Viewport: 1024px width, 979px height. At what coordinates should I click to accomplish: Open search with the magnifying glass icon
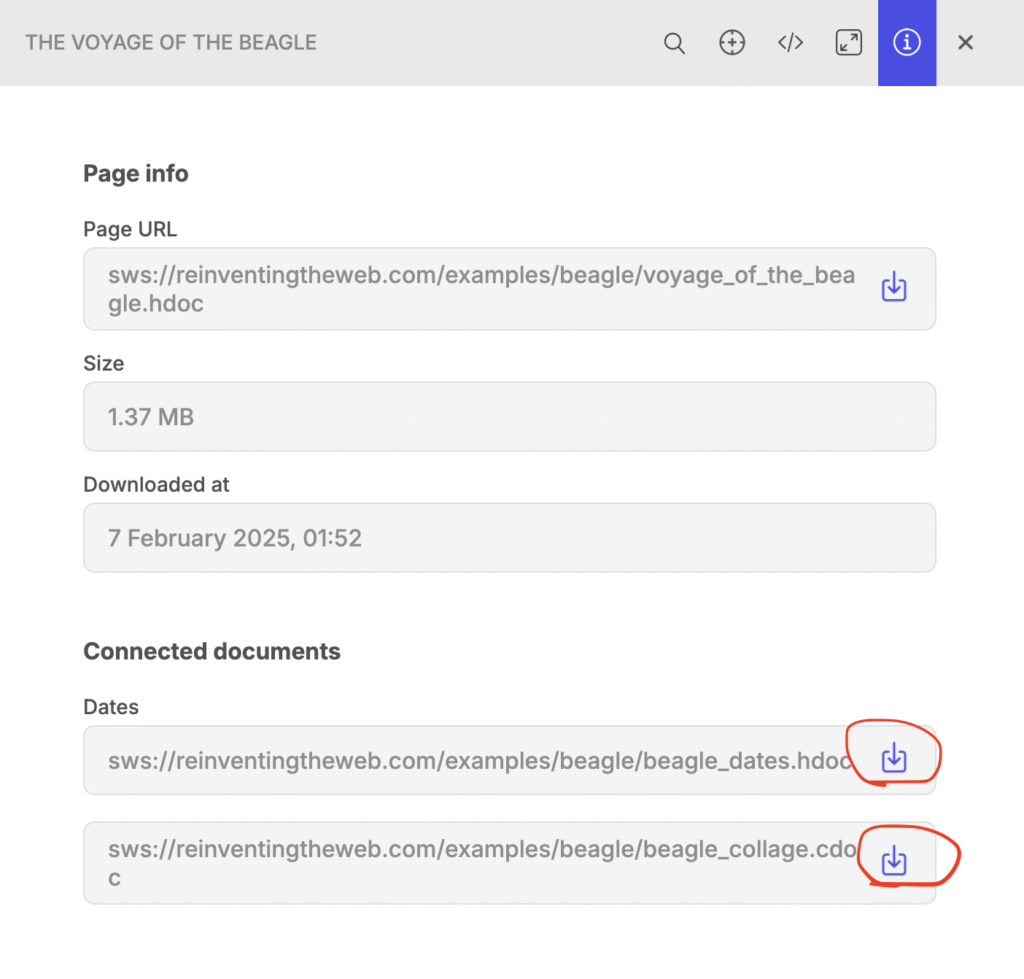point(674,43)
